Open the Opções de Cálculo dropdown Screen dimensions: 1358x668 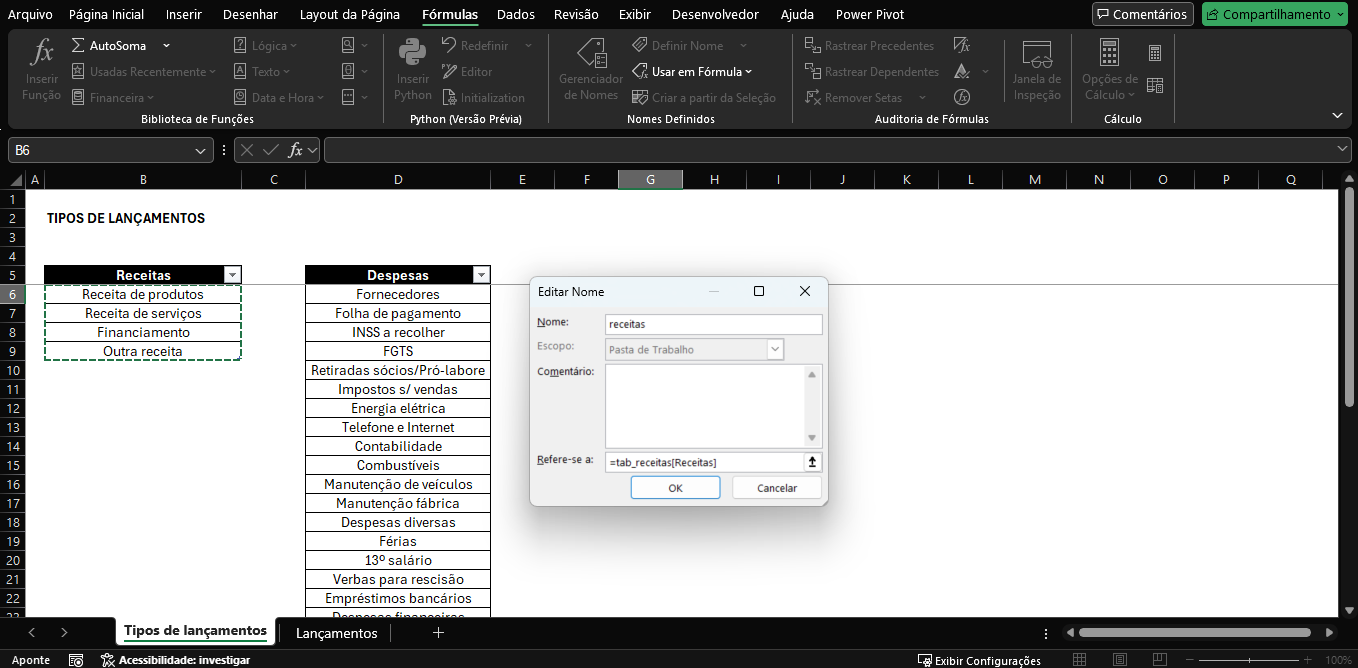[x=1110, y=69]
